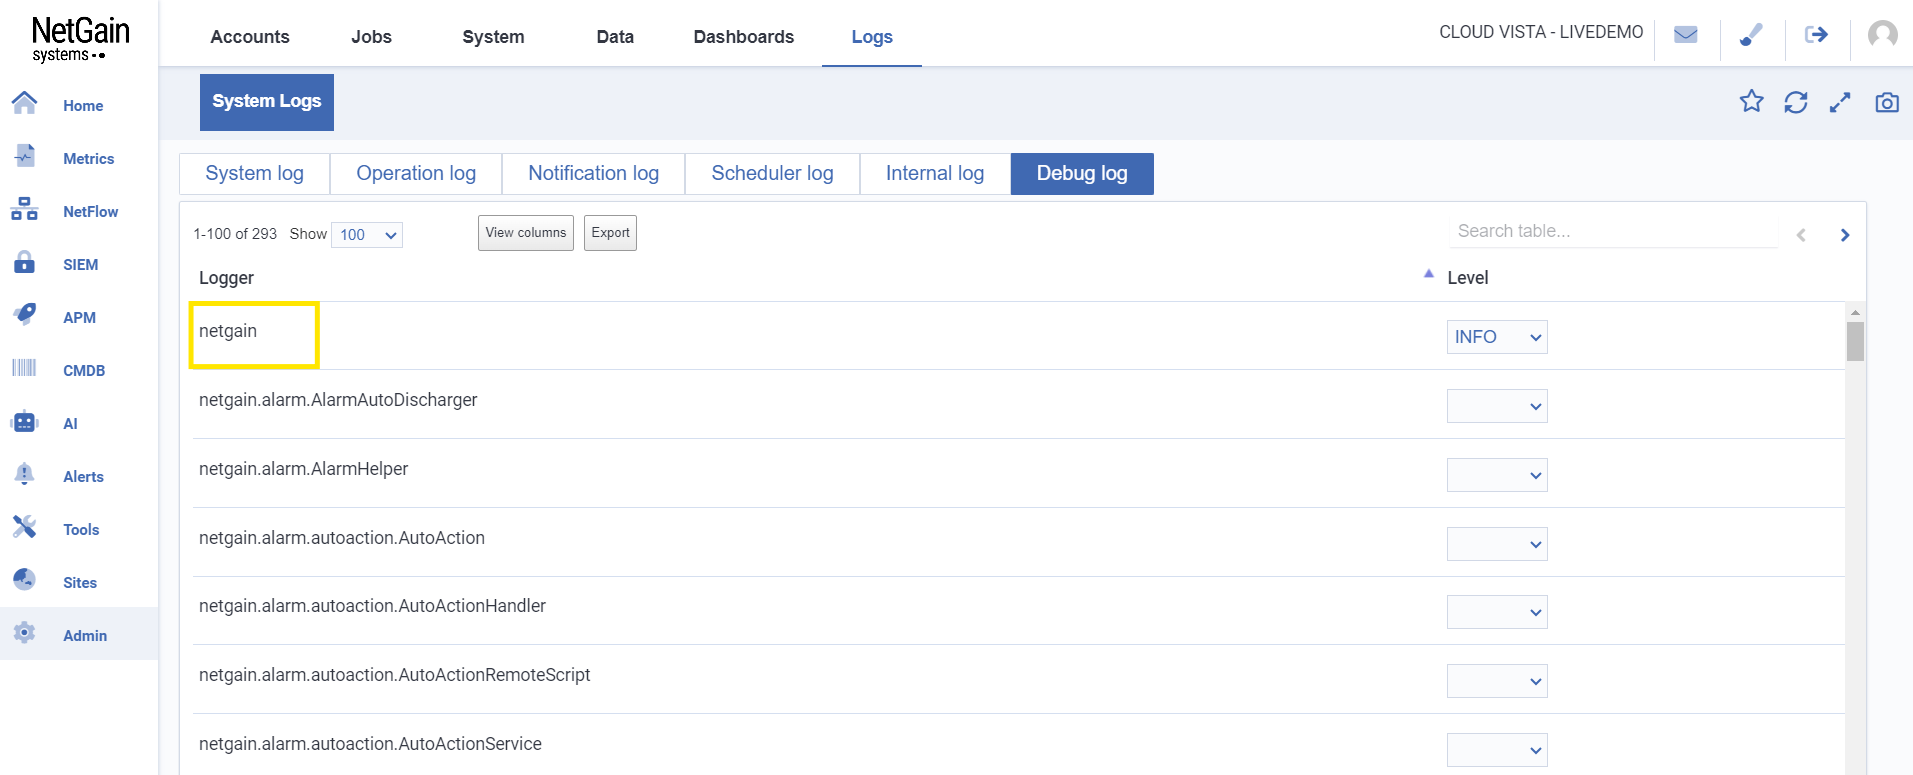Open the System menu
This screenshot has height=775, width=1913.
(x=493, y=37)
